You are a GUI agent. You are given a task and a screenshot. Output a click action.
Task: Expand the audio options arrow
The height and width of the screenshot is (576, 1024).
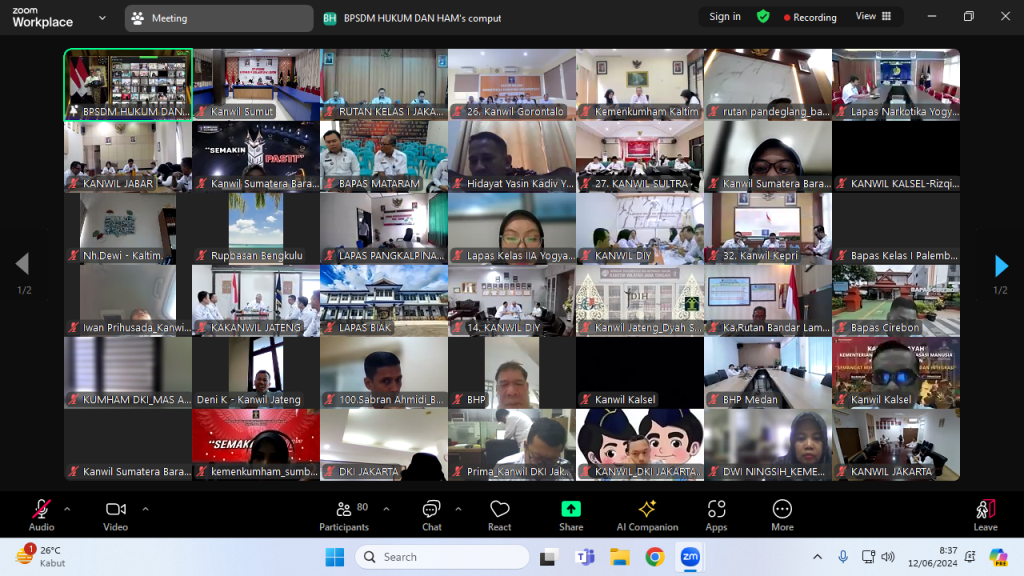point(67,509)
